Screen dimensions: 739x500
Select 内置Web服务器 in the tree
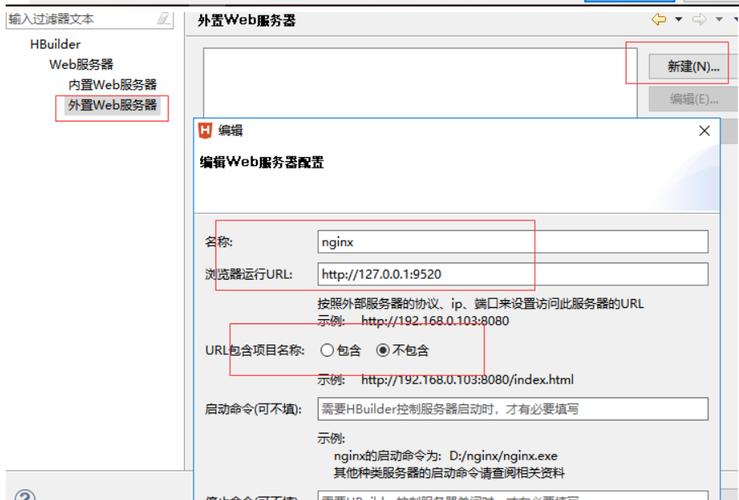[112, 85]
